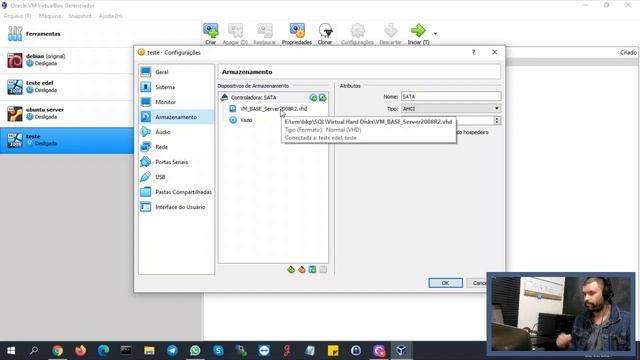Open the Ajuda menu
Screen dimensions: 640x360
[111, 16]
